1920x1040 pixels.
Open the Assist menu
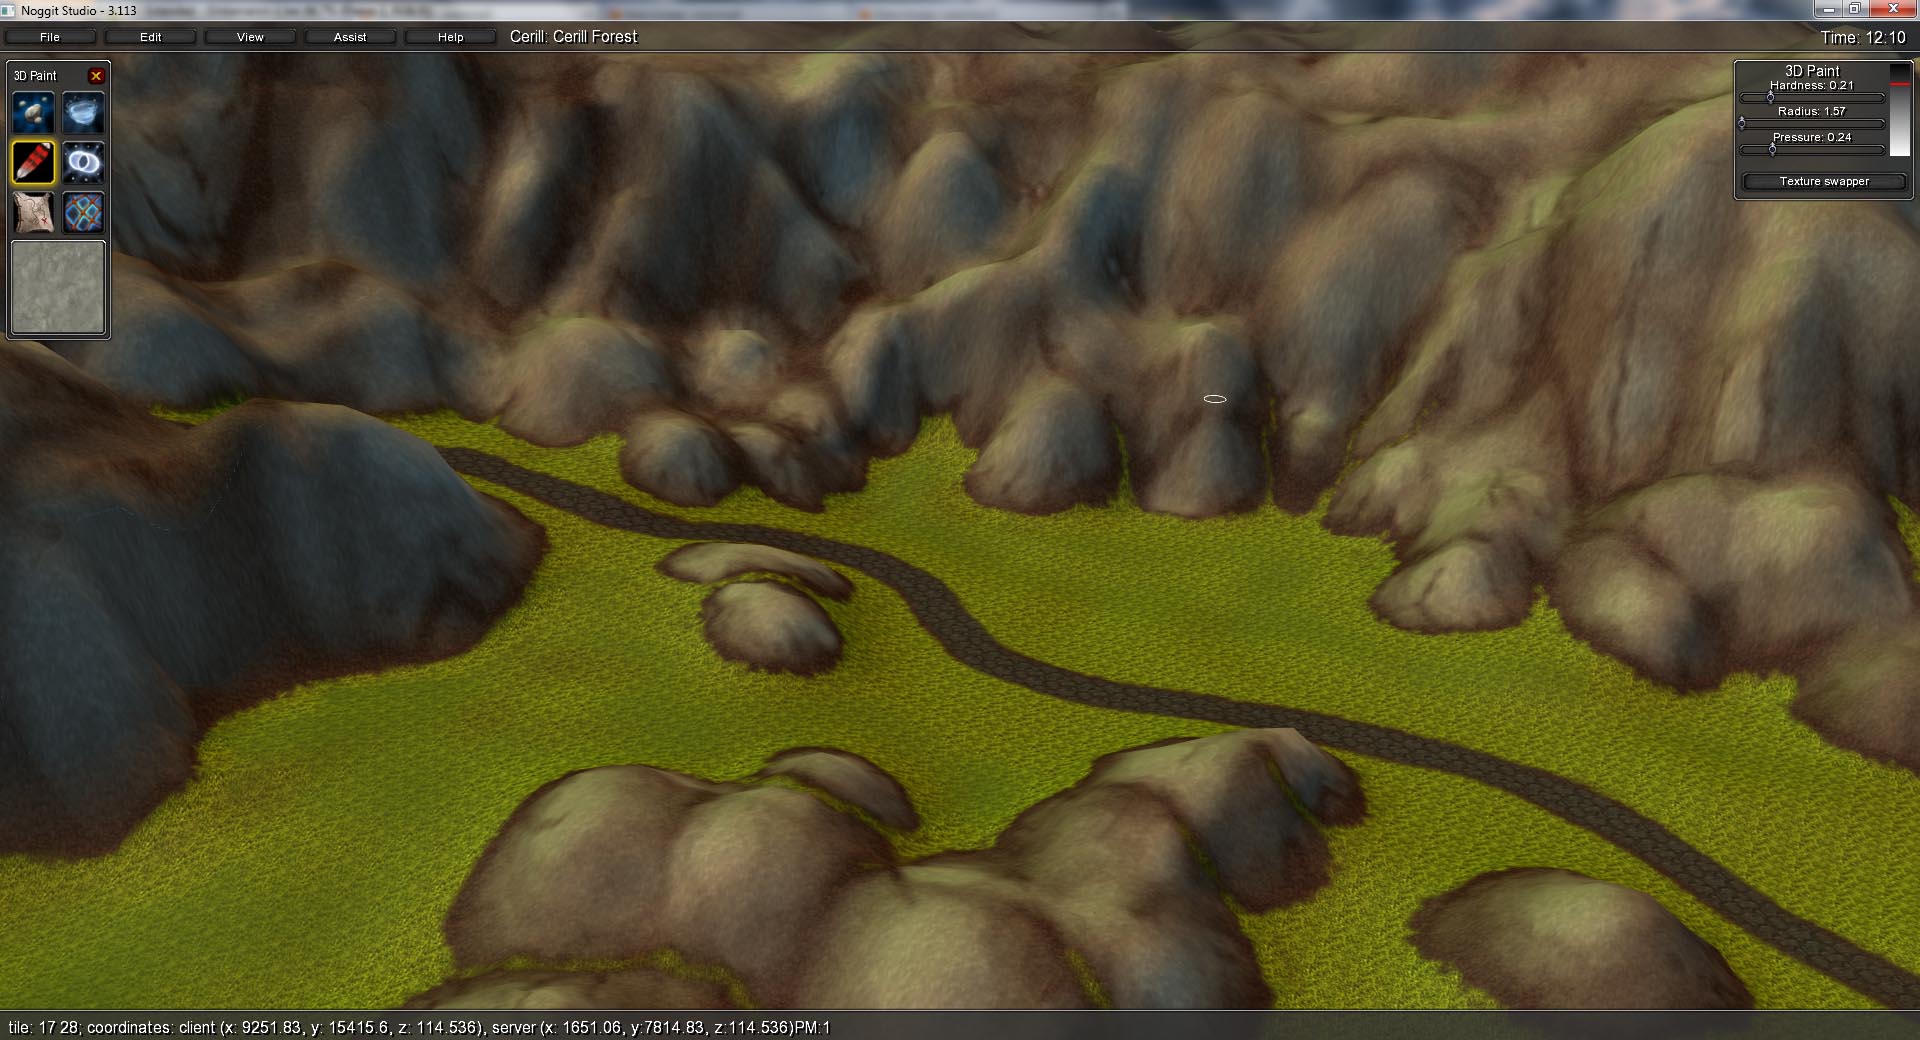point(350,37)
